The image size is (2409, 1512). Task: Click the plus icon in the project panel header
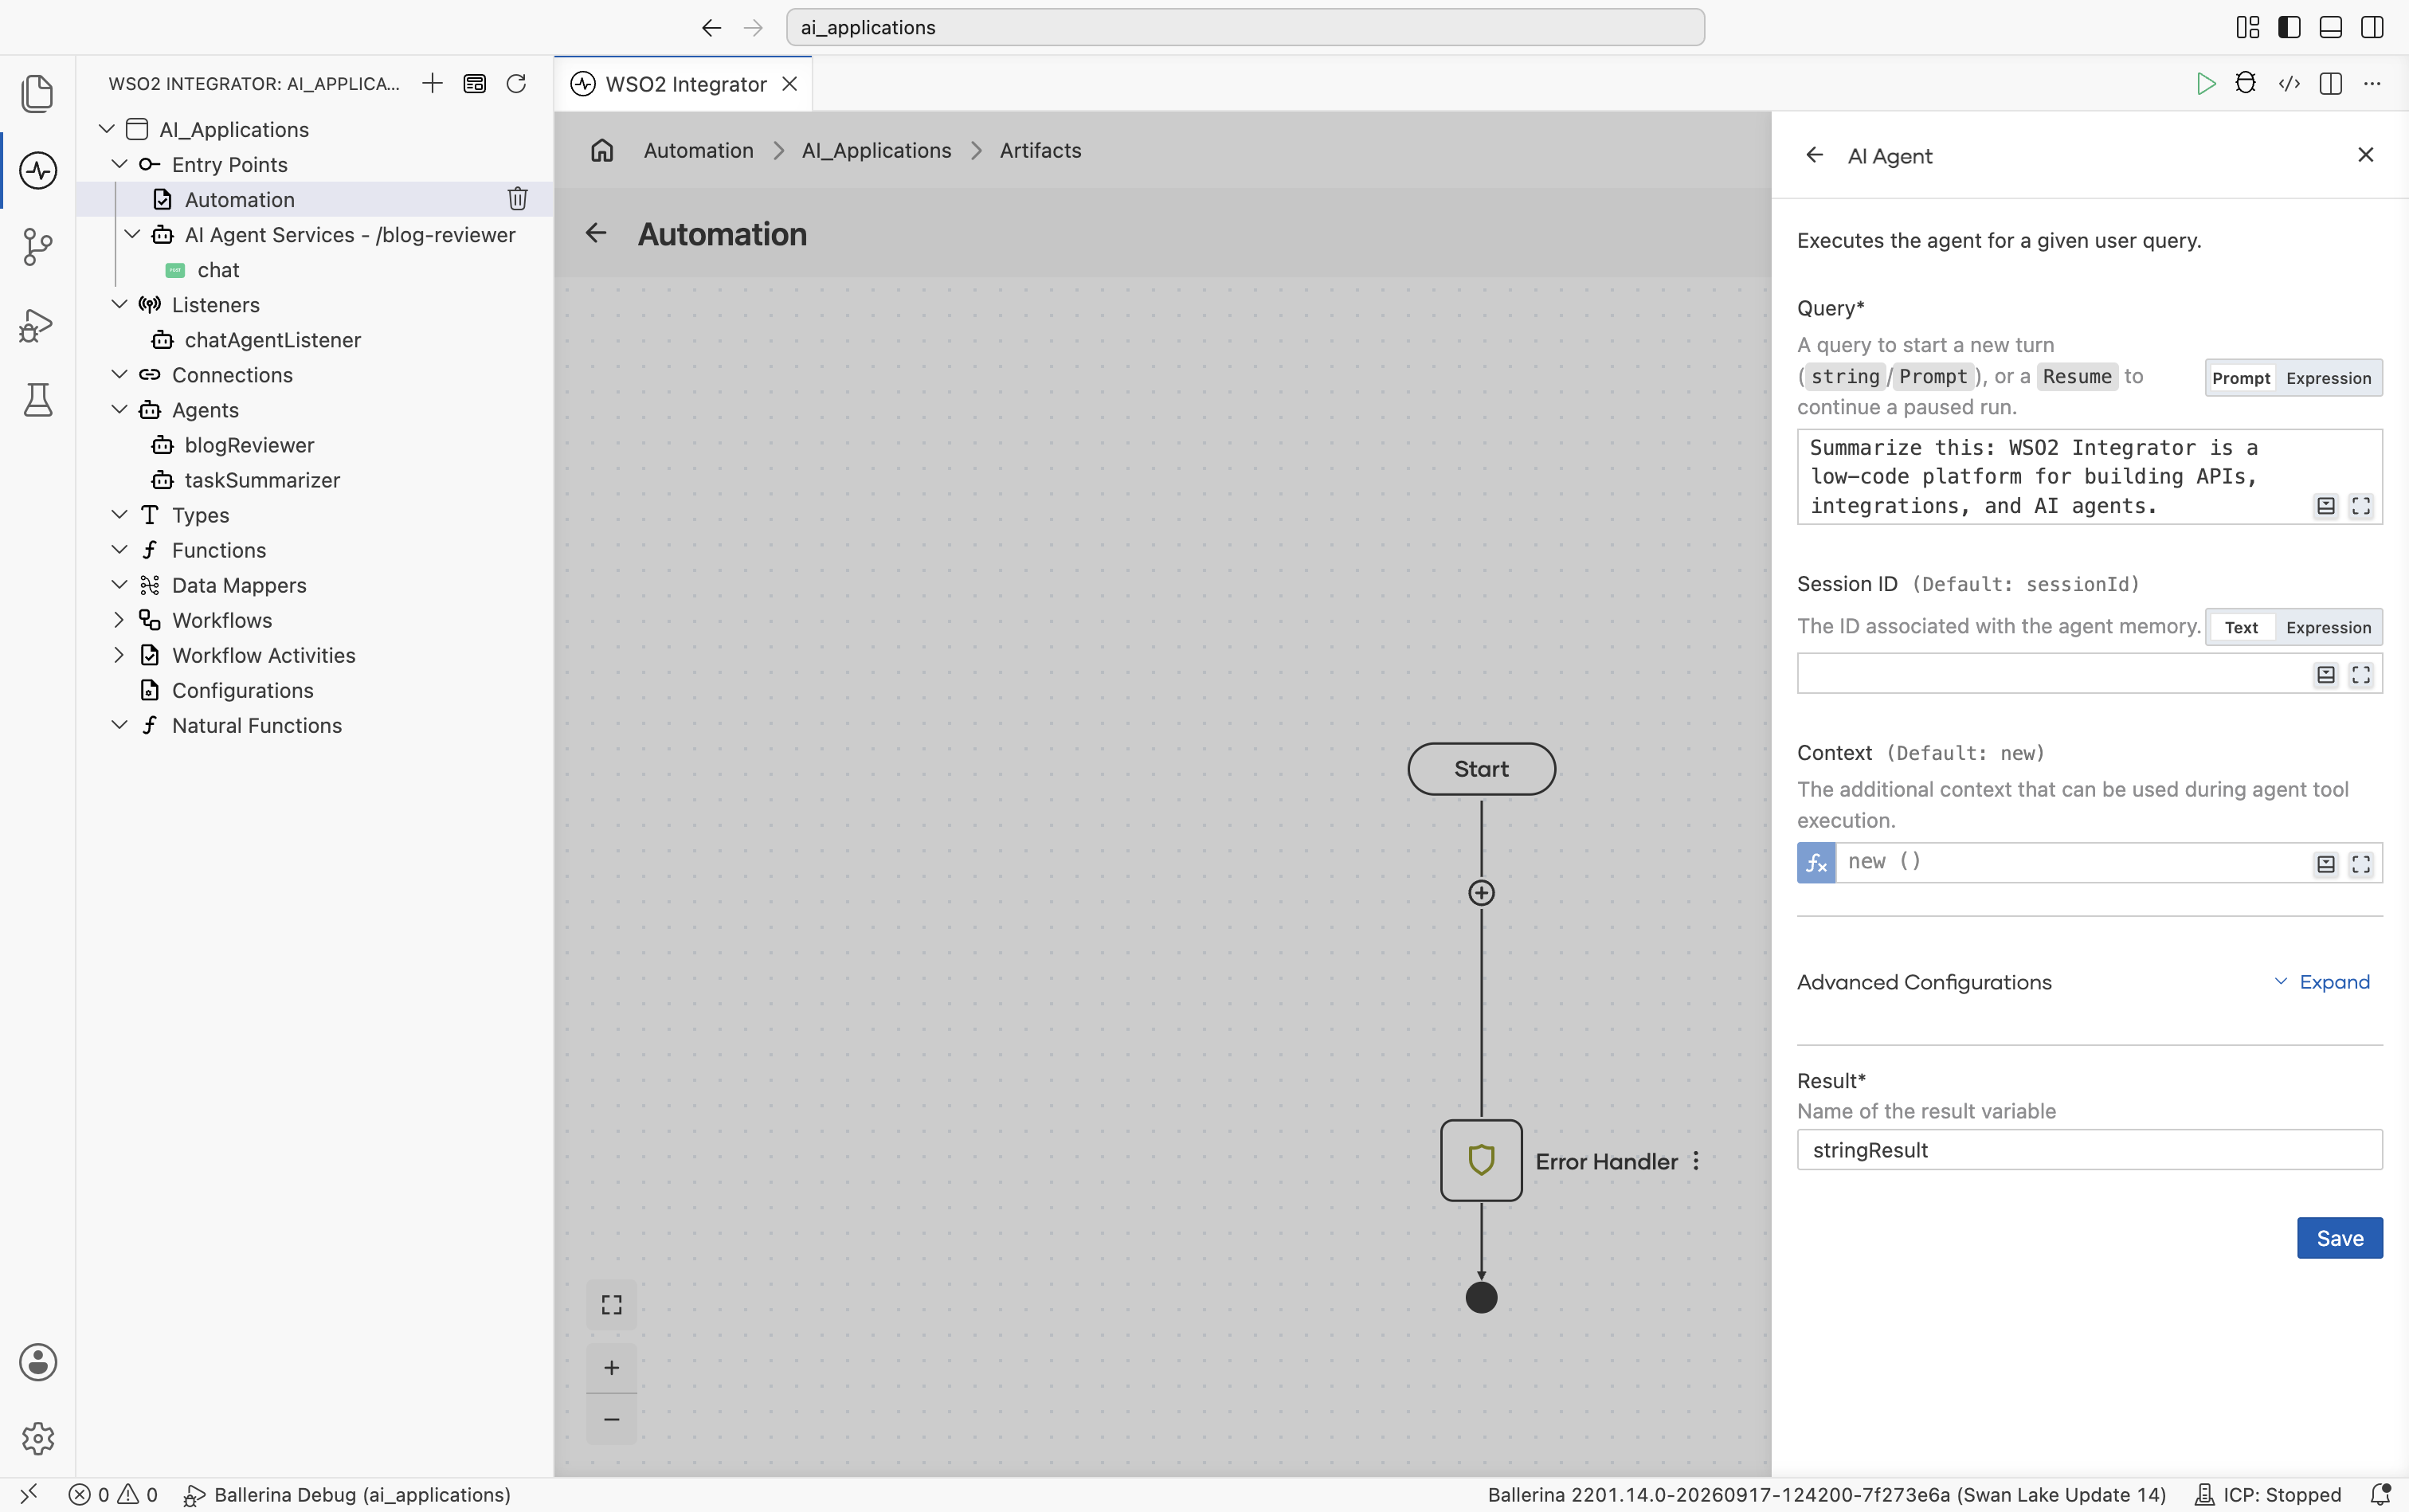tap(432, 83)
